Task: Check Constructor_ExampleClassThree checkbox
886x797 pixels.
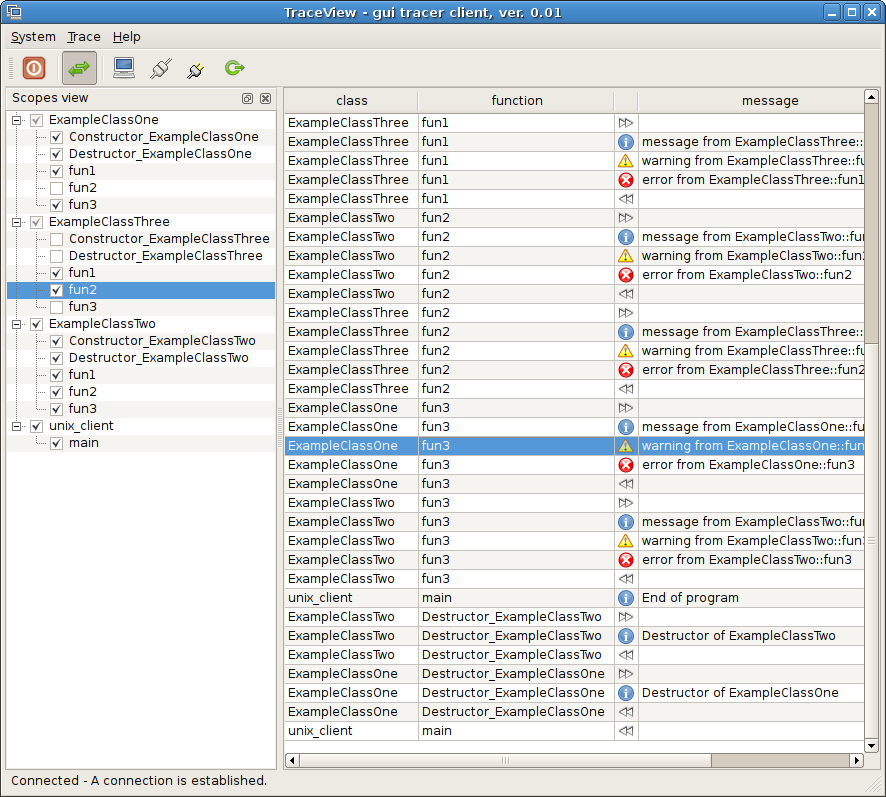Action: click(x=57, y=239)
